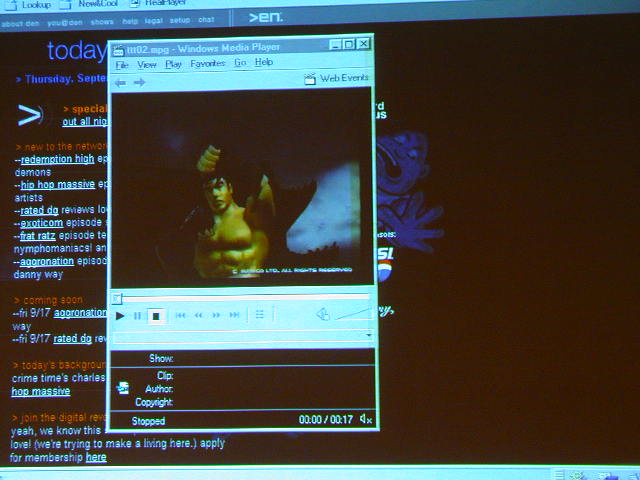Click the back arrow in Media Player
This screenshot has height=480, width=640.
click(121, 82)
